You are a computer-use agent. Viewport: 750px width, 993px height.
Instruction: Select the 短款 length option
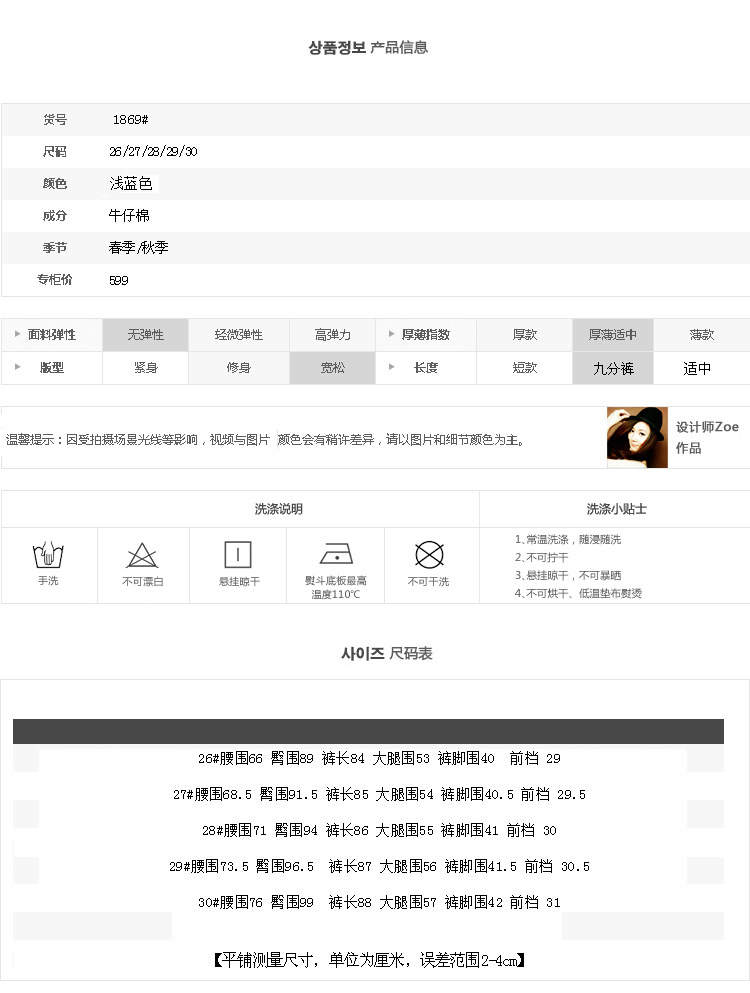pos(524,368)
